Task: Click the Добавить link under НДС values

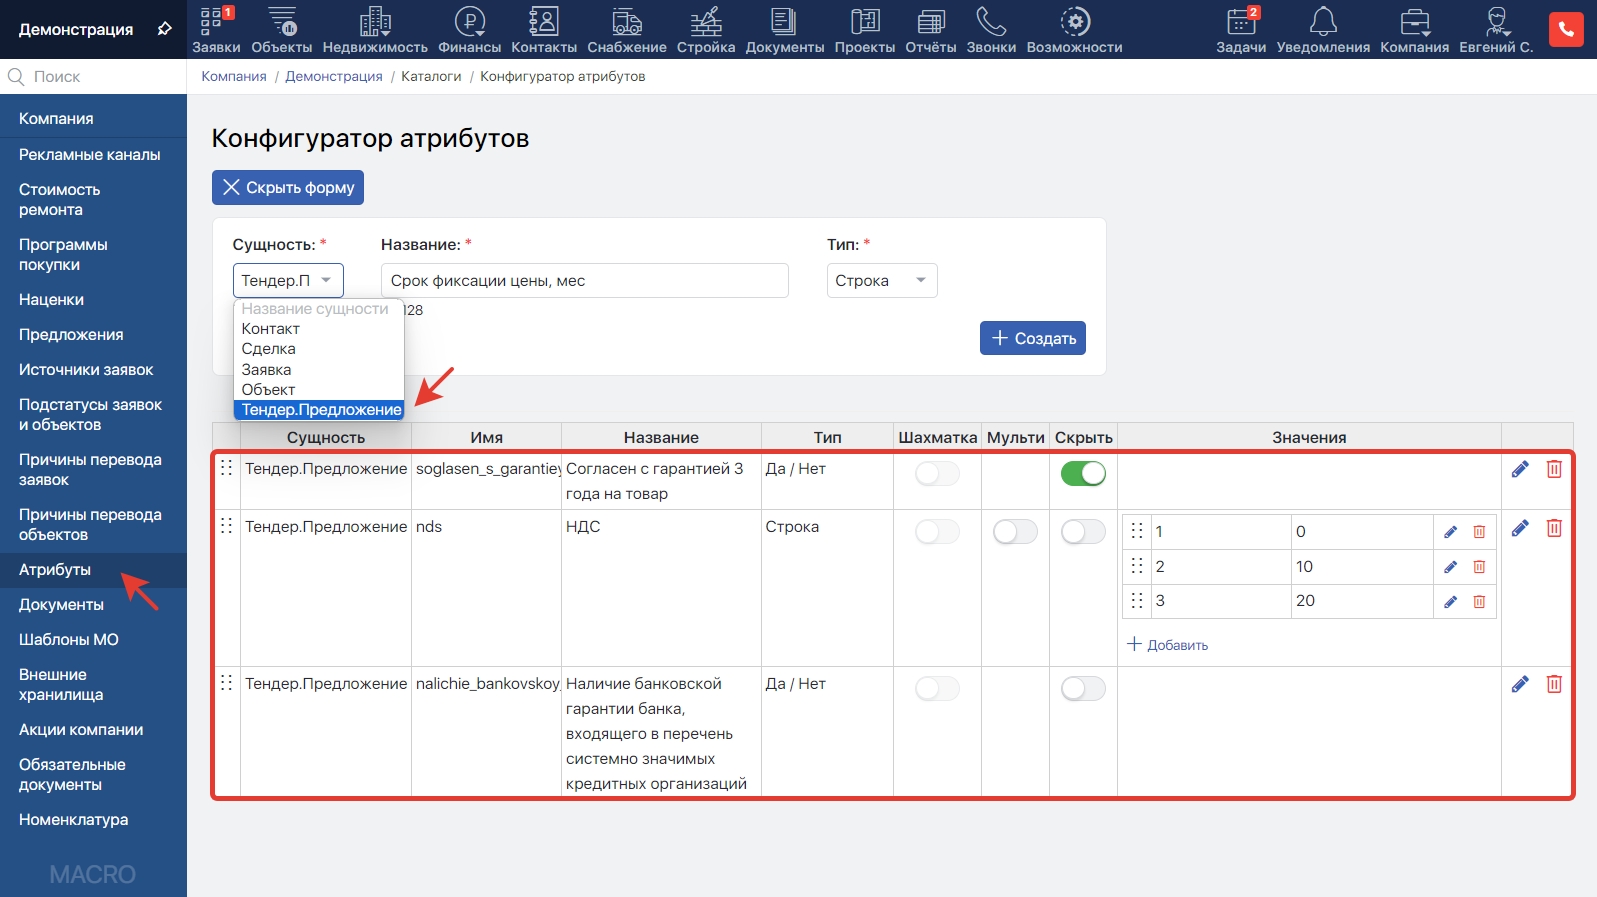Action: pos(1168,645)
